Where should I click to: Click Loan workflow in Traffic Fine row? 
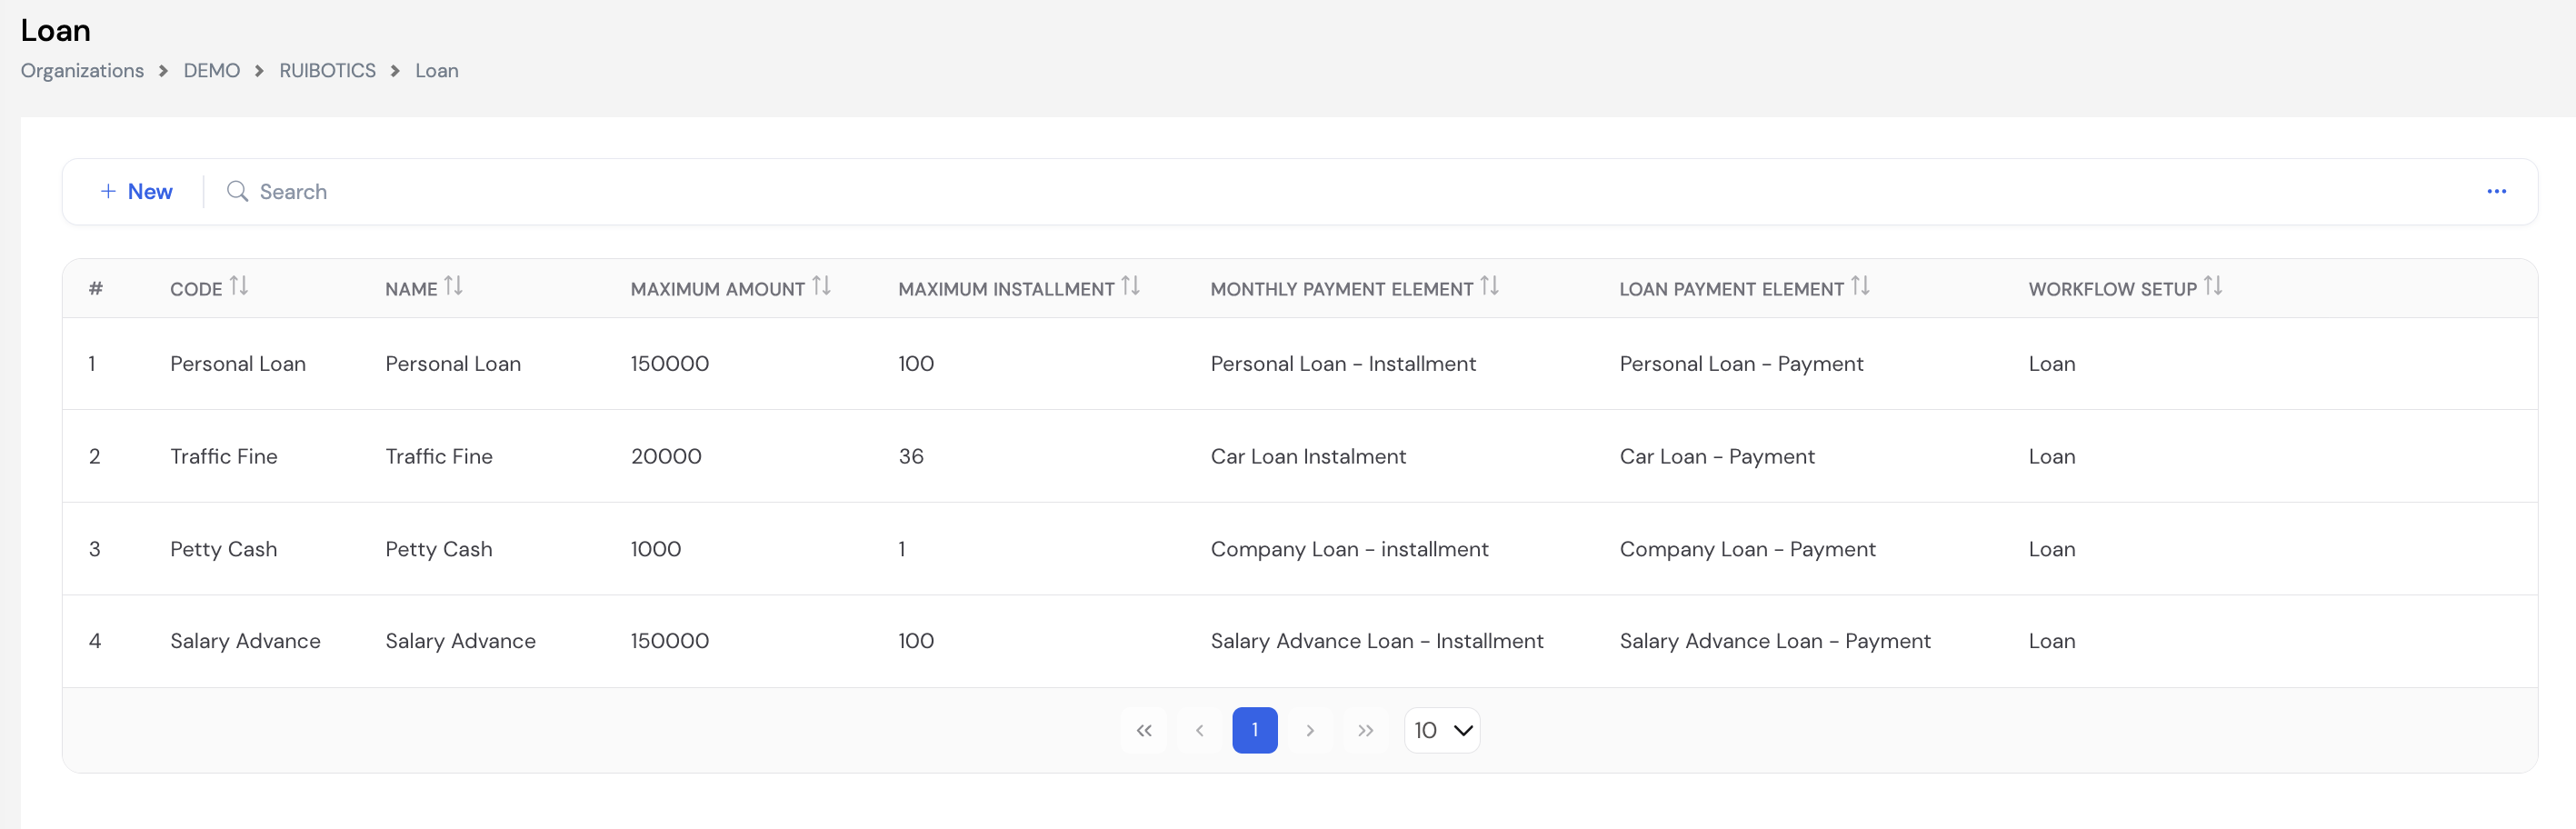2052,456
